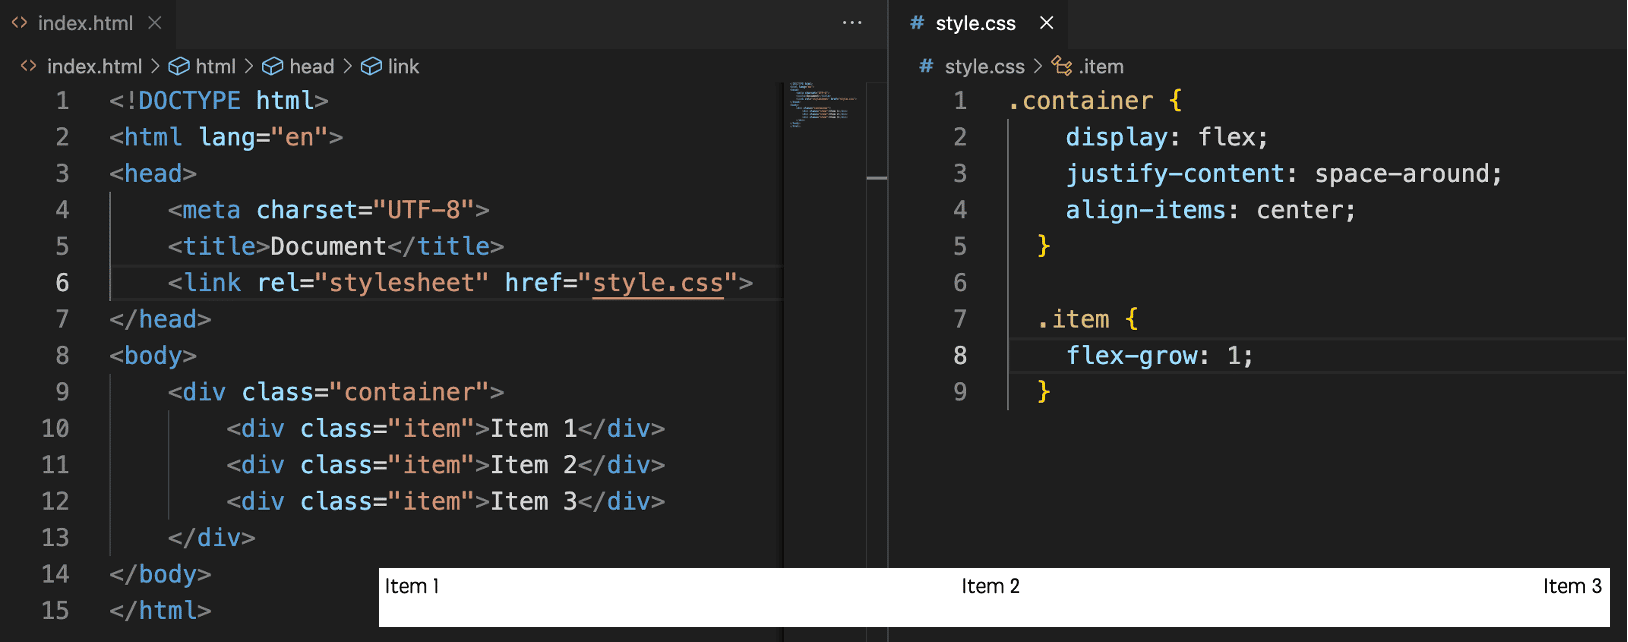Expand chevron after index.html breadcrumb
This screenshot has height=642, width=1628.
pos(155,66)
